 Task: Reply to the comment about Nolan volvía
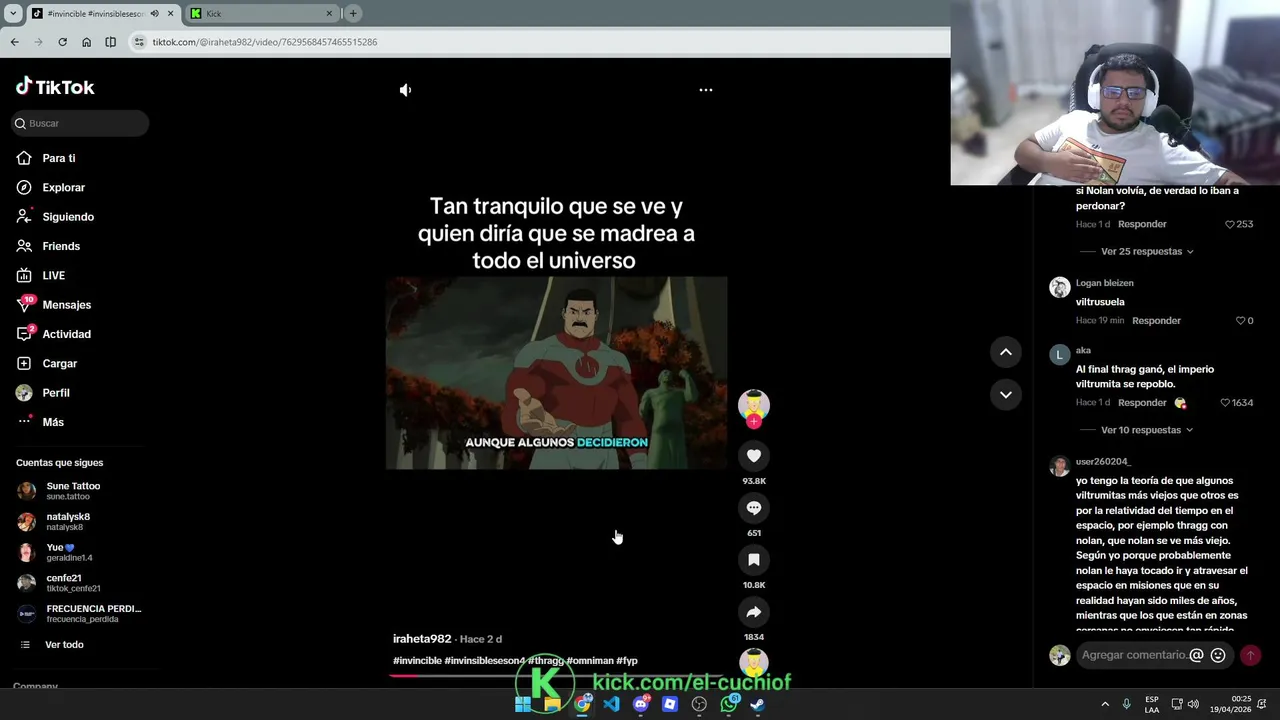point(1142,224)
